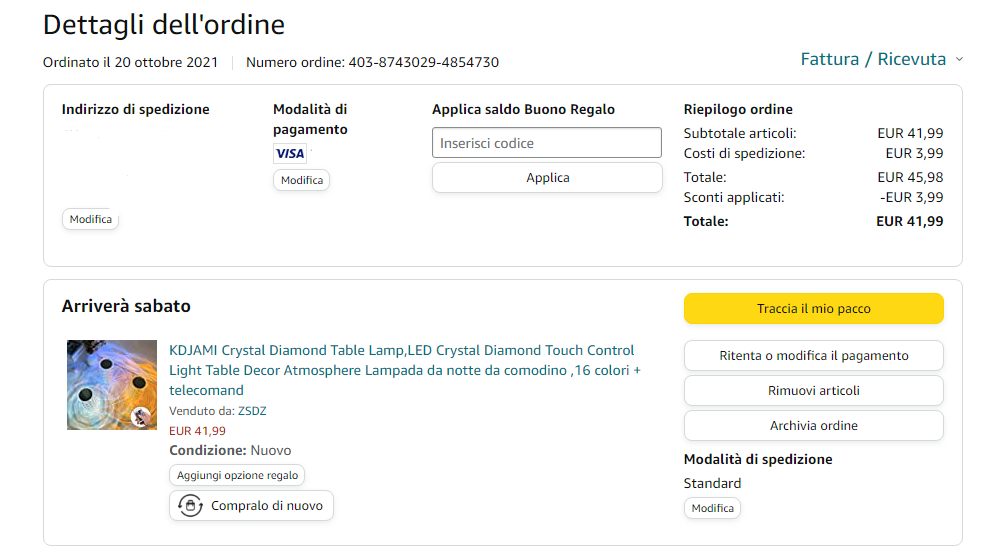Click the Compralo di nuovo circular arrows icon

[189, 506]
